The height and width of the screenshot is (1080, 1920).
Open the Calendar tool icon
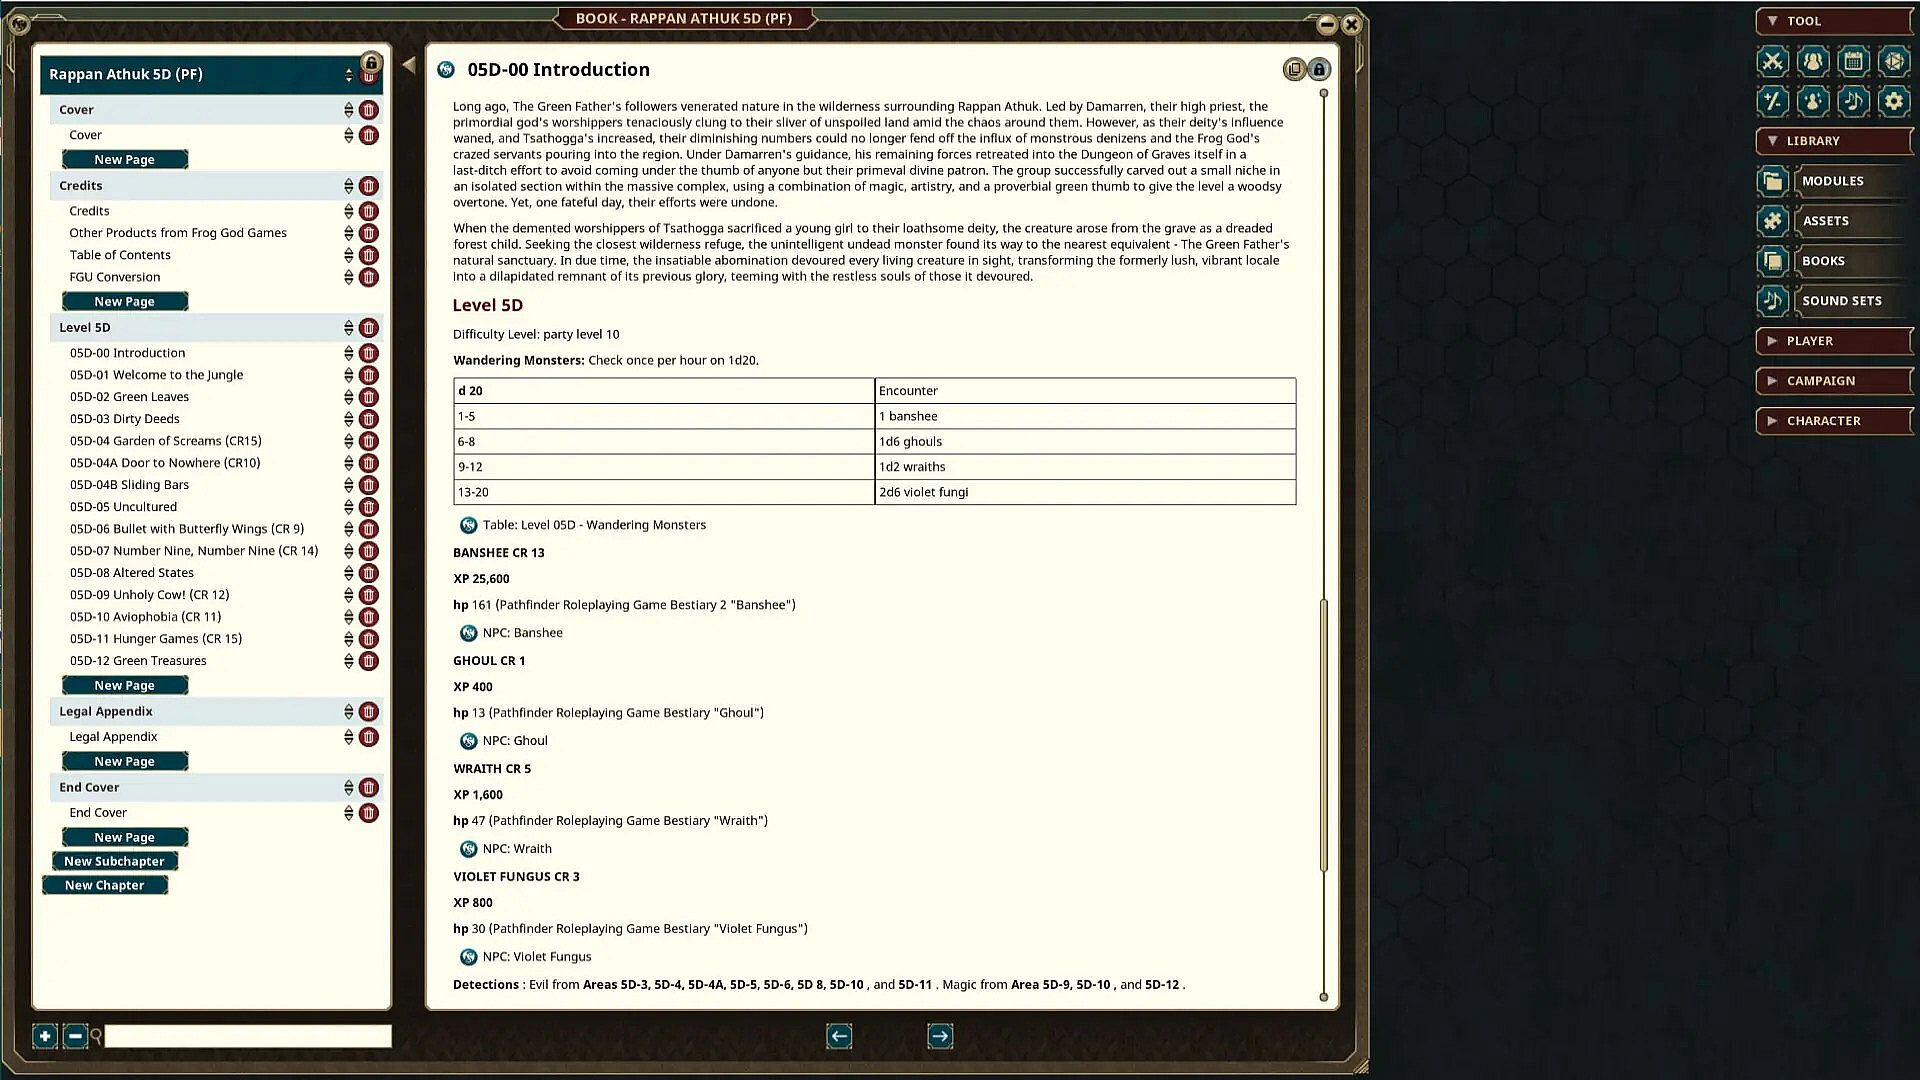coord(1852,62)
